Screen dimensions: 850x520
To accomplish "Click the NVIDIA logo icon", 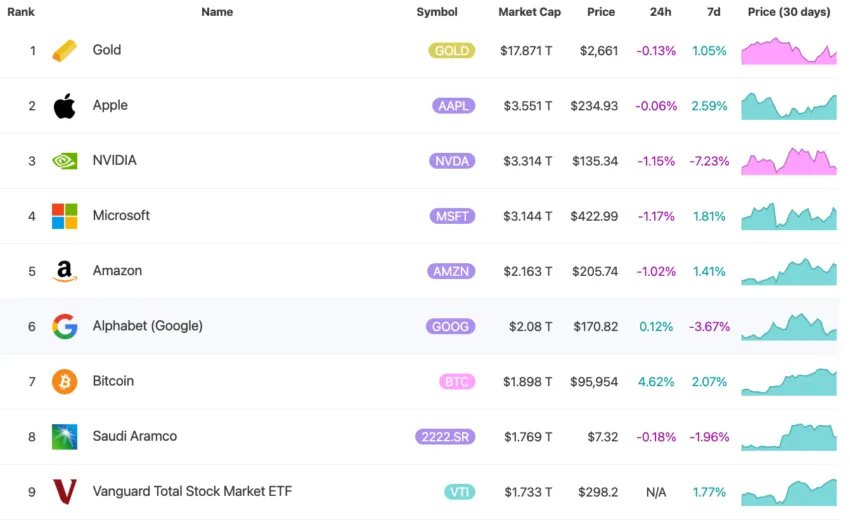I will pyautogui.click(x=64, y=161).
